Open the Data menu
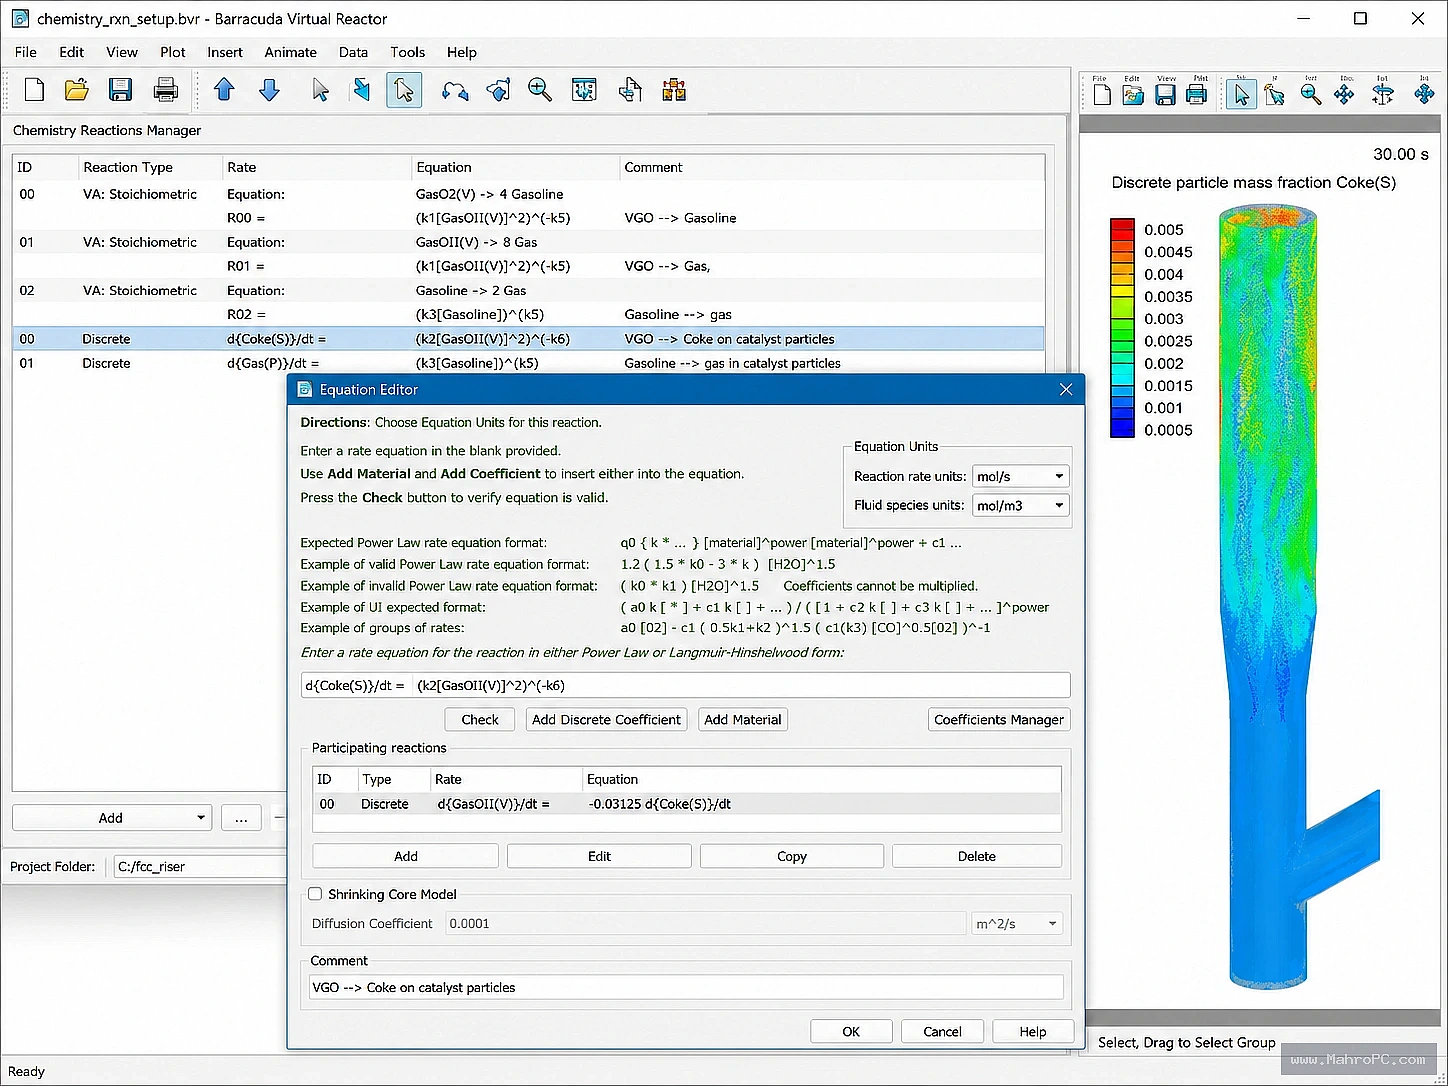Viewport: 1448px width, 1086px height. (x=353, y=52)
